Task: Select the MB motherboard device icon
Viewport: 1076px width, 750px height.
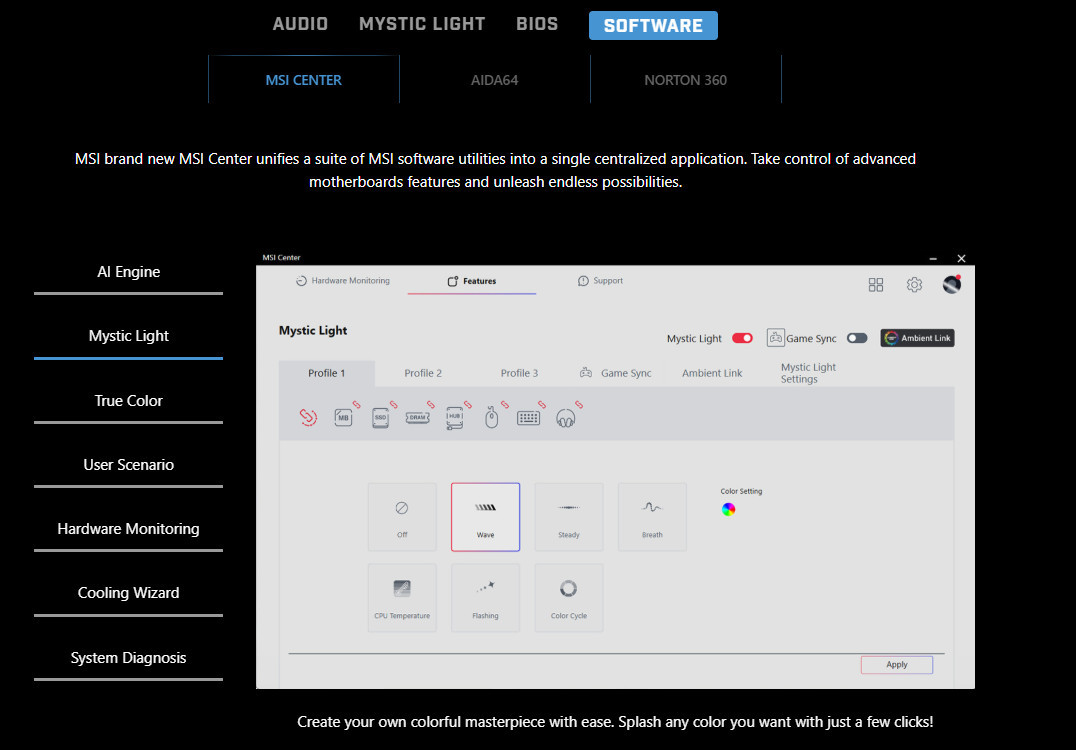Action: (x=343, y=417)
